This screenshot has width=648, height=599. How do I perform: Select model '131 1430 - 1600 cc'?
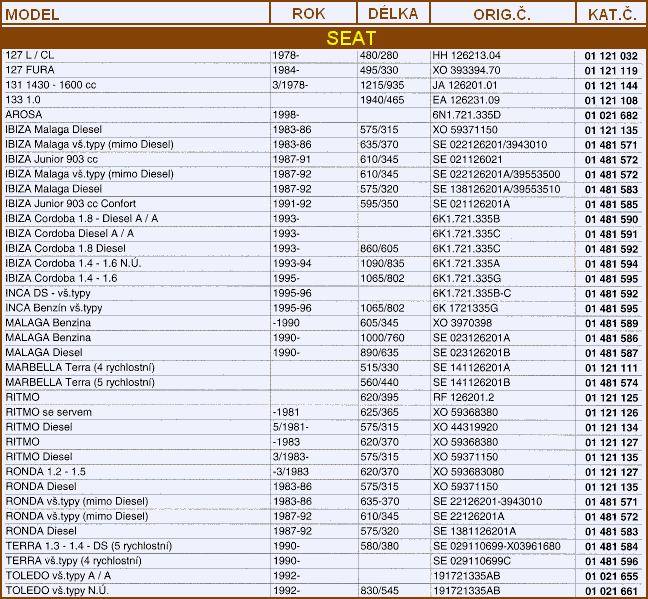pyautogui.click(x=50, y=85)
